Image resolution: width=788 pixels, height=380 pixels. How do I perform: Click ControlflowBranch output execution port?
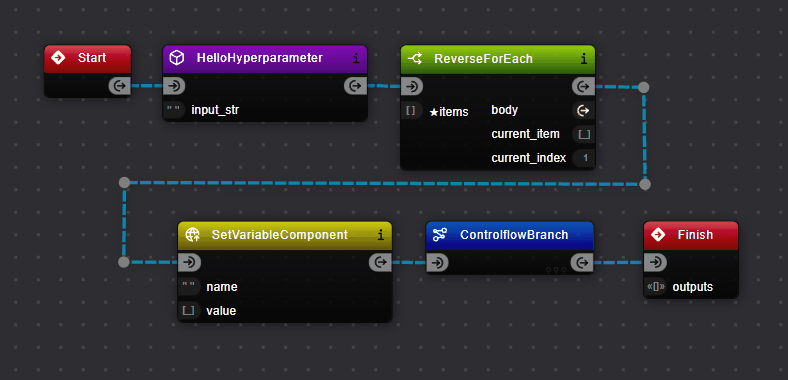pyautogui.click(x=582, y=262)
